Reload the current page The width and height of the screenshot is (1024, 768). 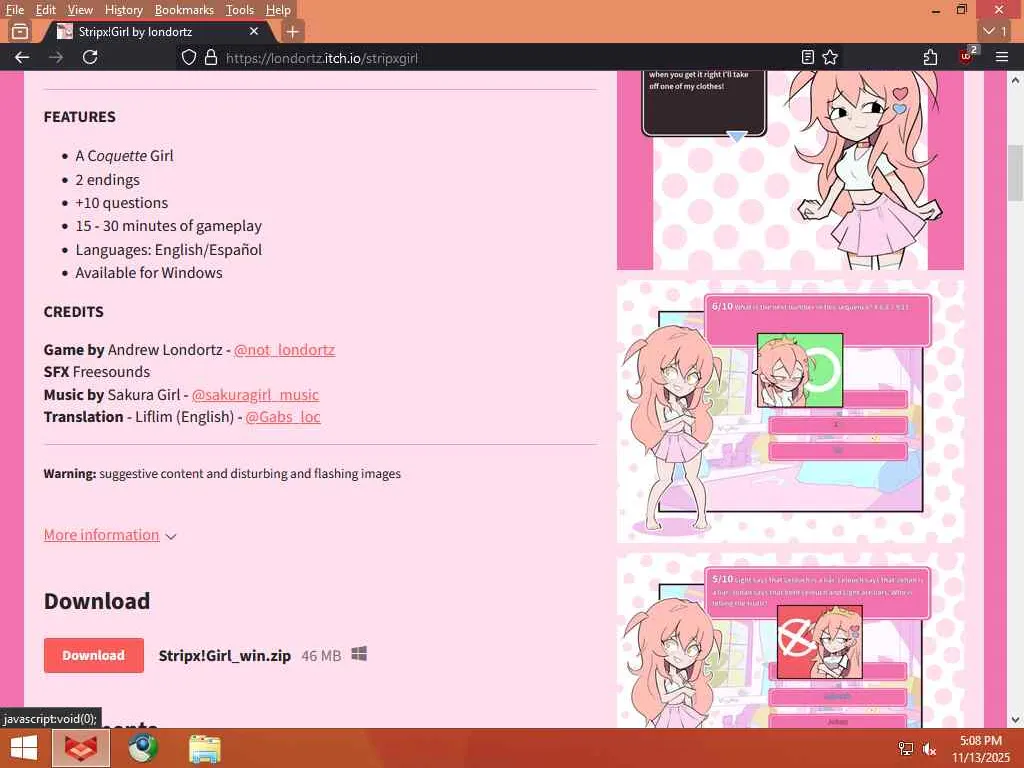click(90, 57)
